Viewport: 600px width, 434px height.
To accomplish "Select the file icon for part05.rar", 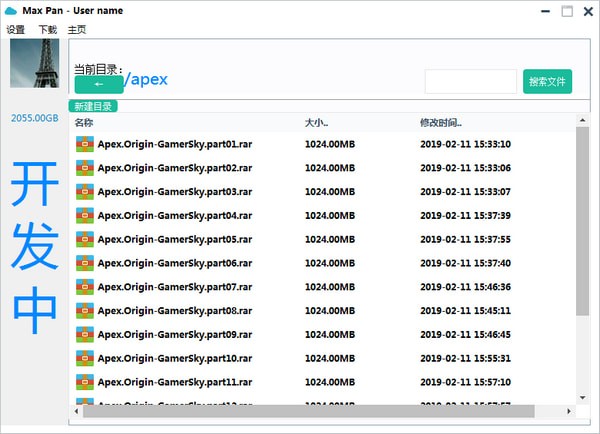I will (x=84, y=239).
